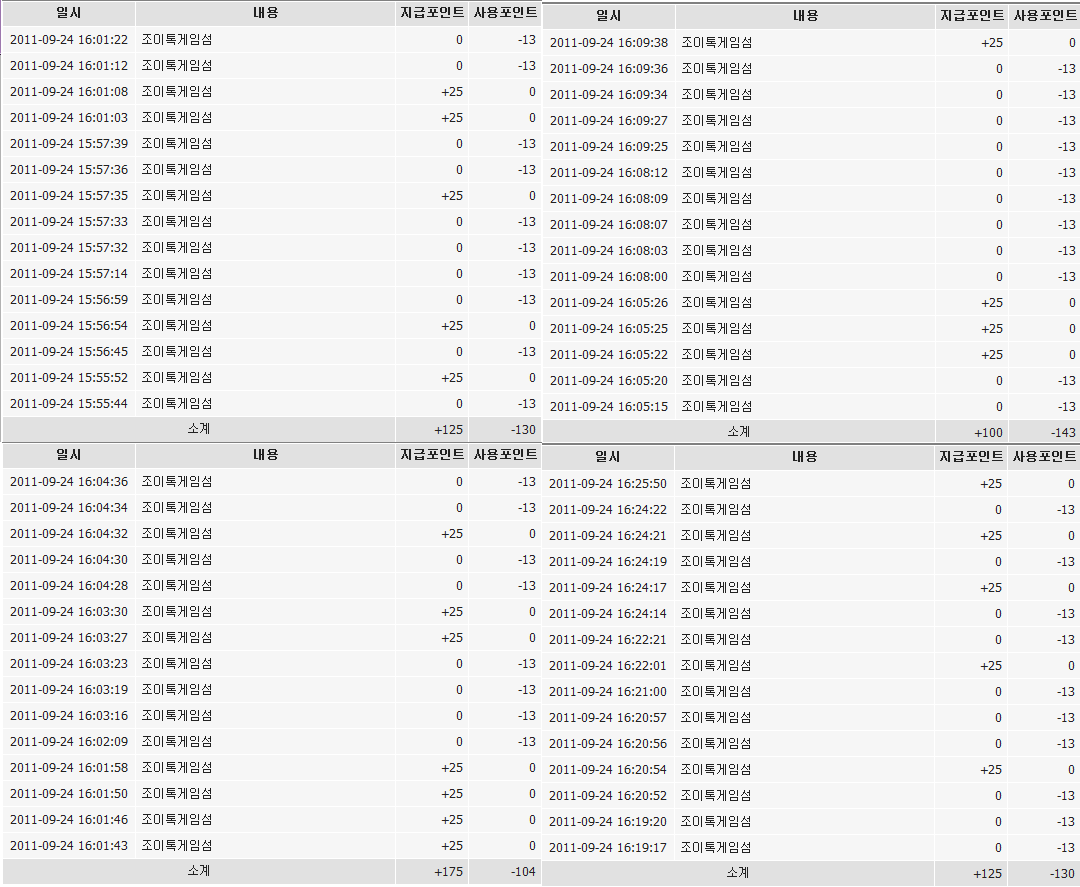1080x887 pixels.
Task: Click the subtotal value +100
Action: [989, 432]
